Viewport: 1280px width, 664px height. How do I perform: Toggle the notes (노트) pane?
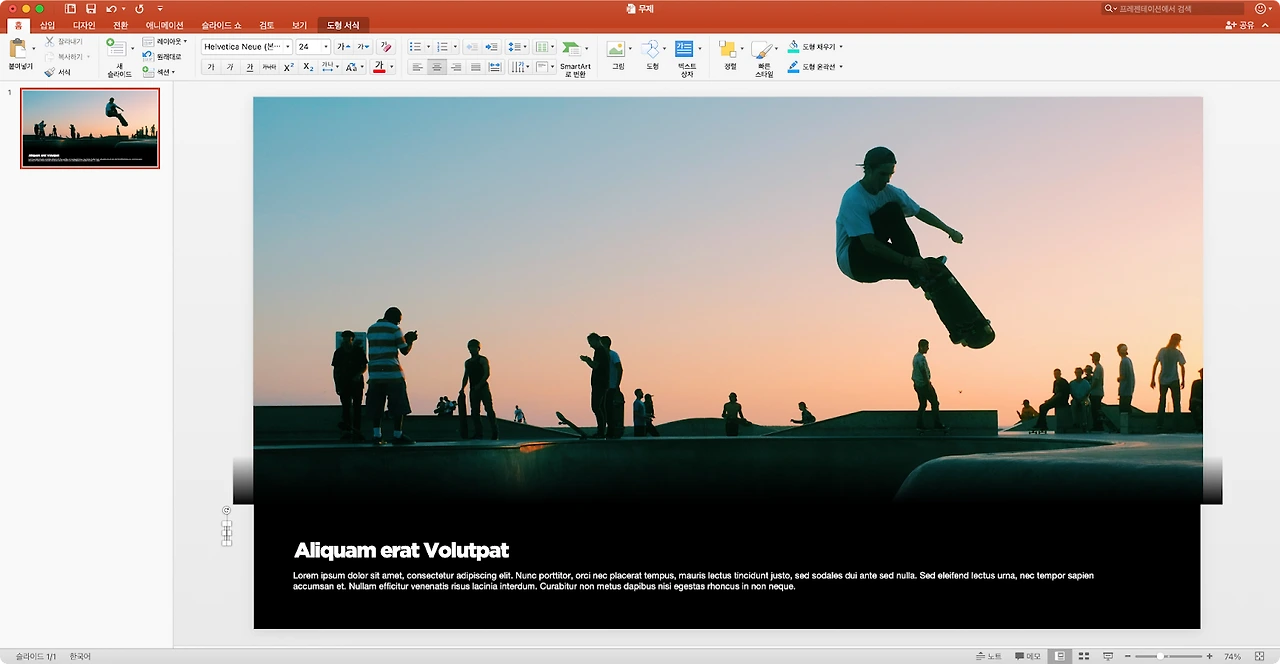pos(988,656)
